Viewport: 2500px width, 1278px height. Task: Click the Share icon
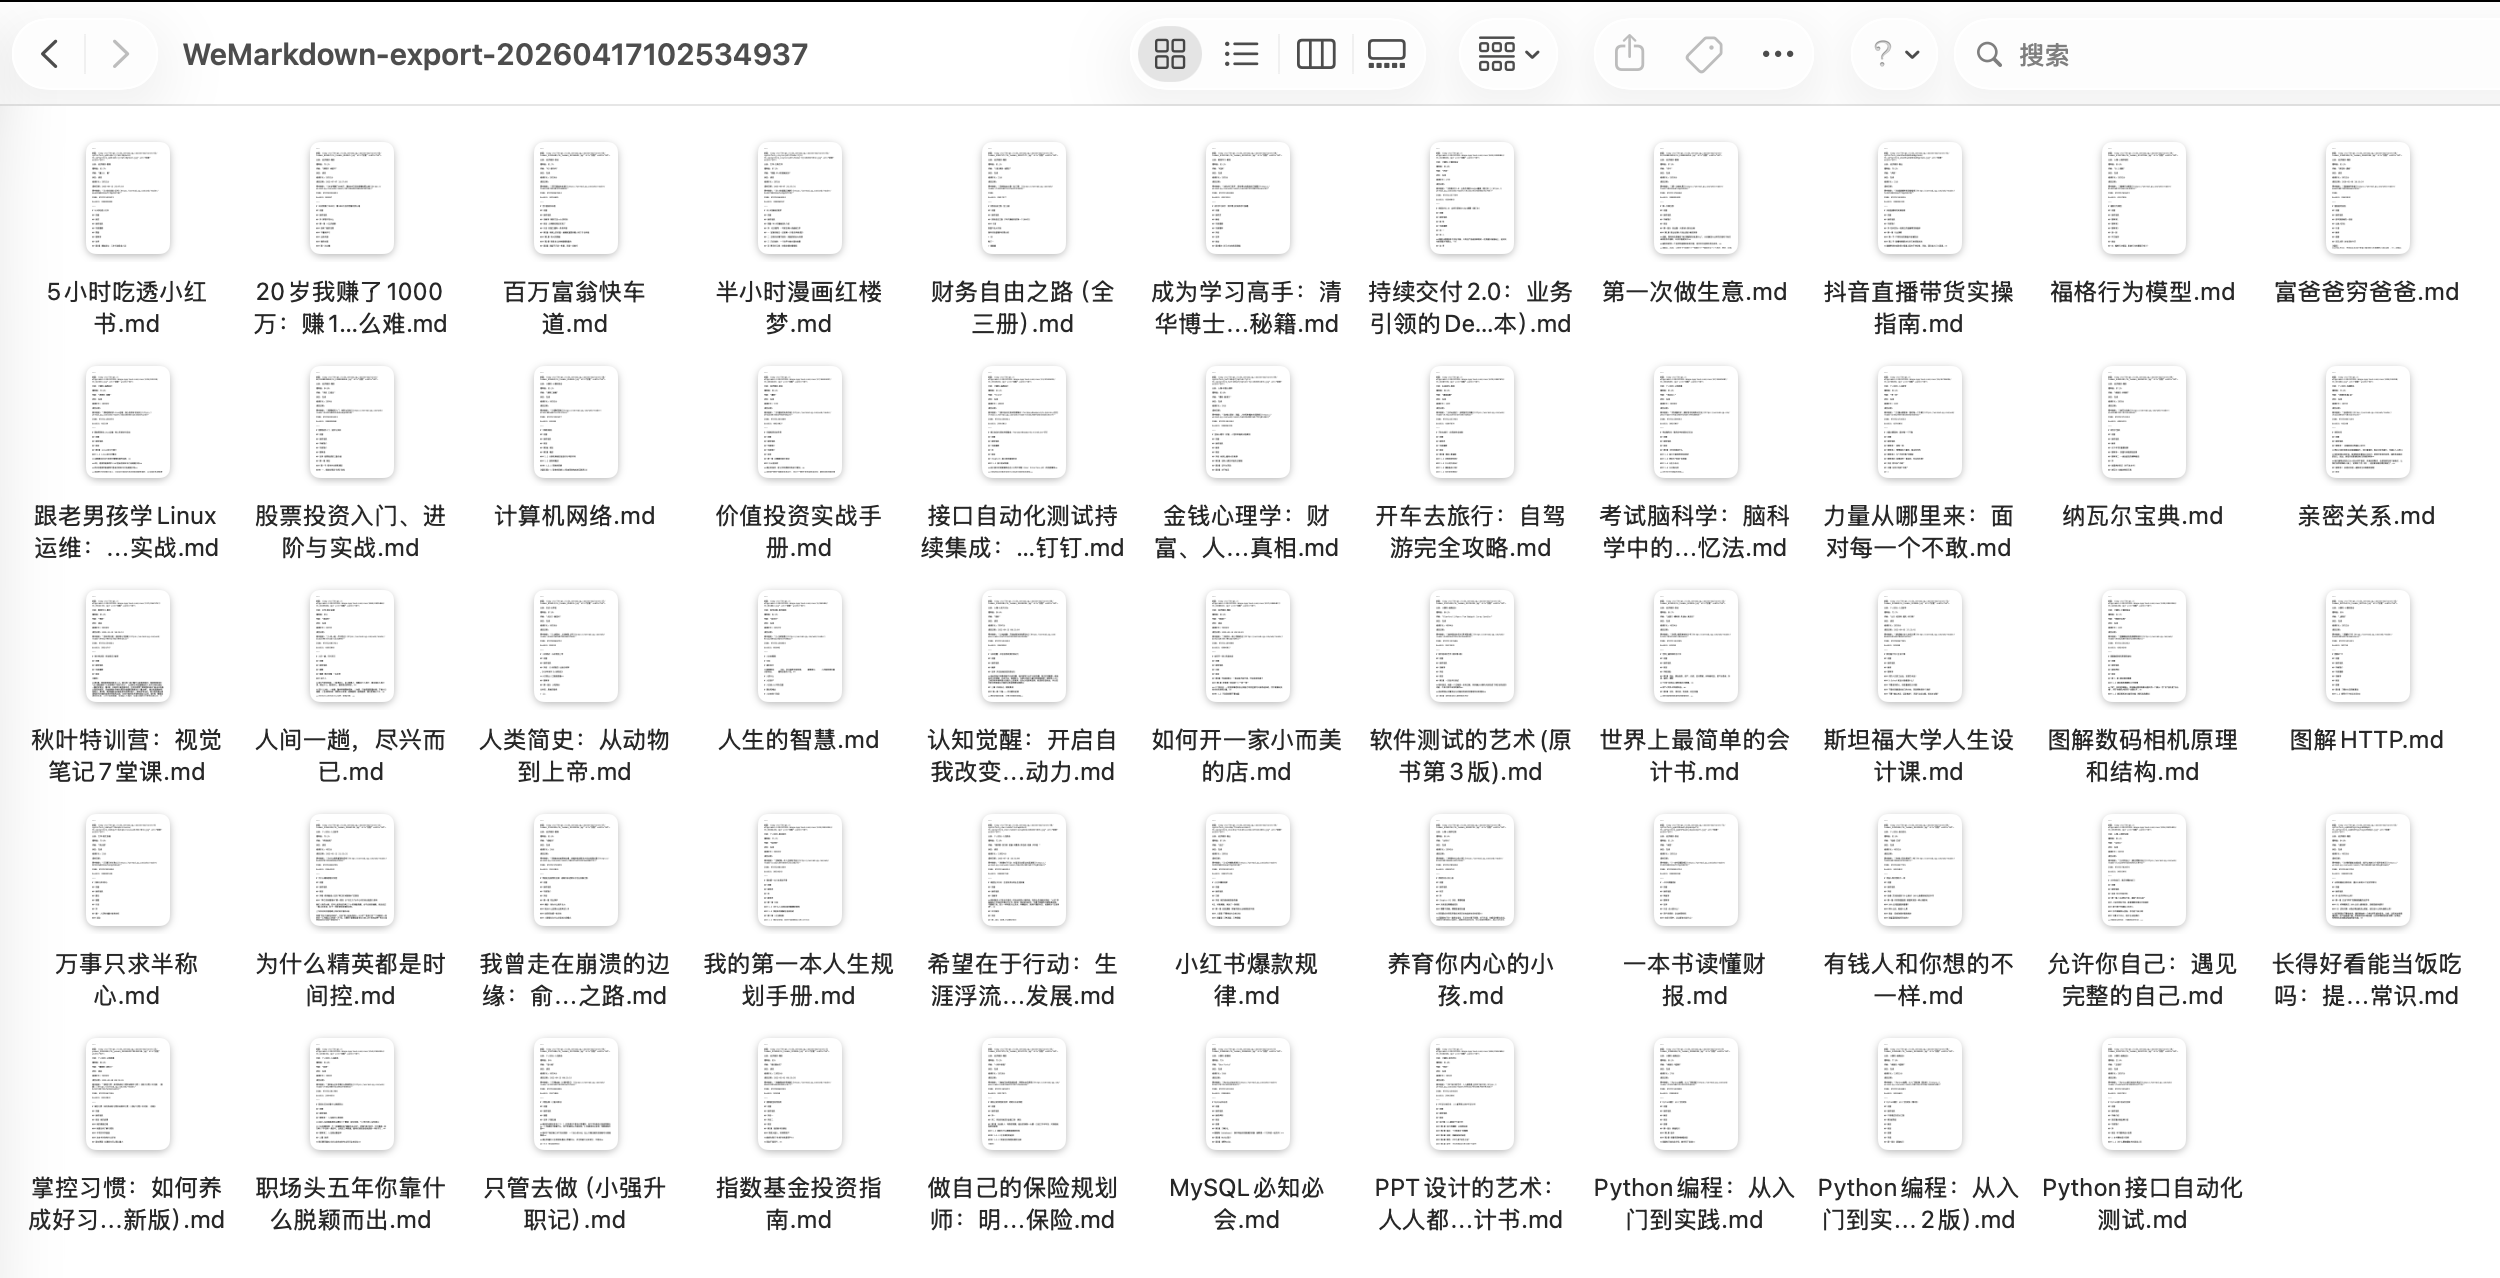(x=1629, y=54)
